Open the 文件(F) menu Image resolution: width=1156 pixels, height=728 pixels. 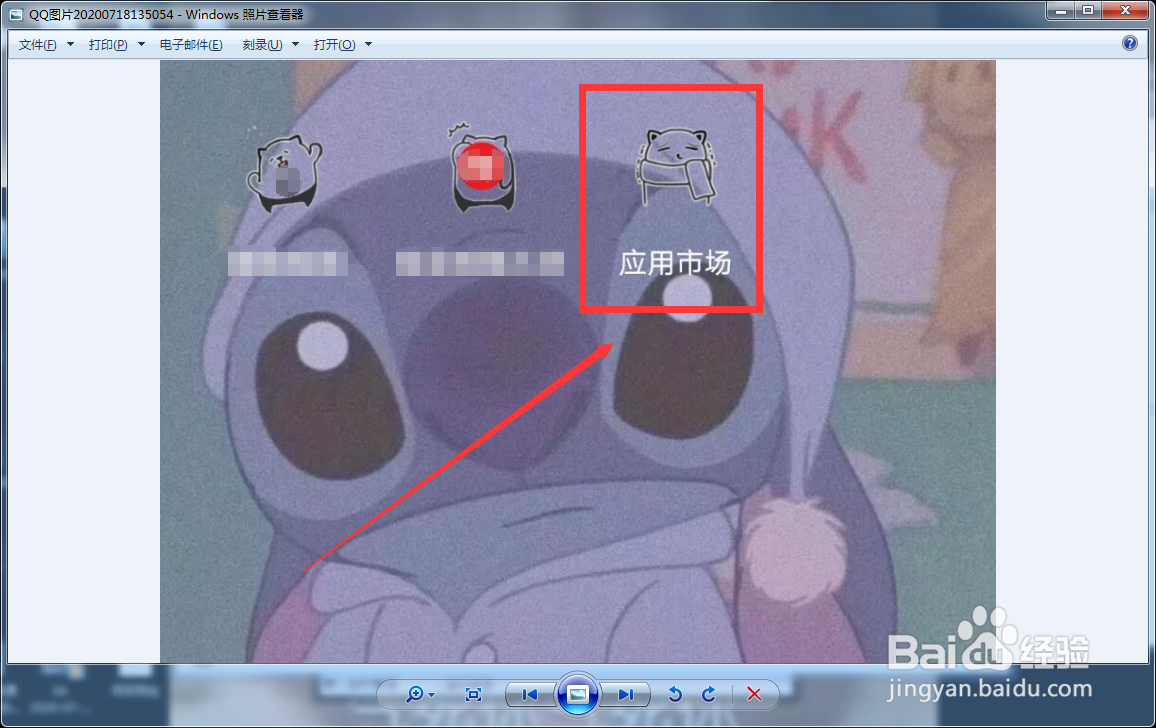pyautogui.click(x=37, y=45)
